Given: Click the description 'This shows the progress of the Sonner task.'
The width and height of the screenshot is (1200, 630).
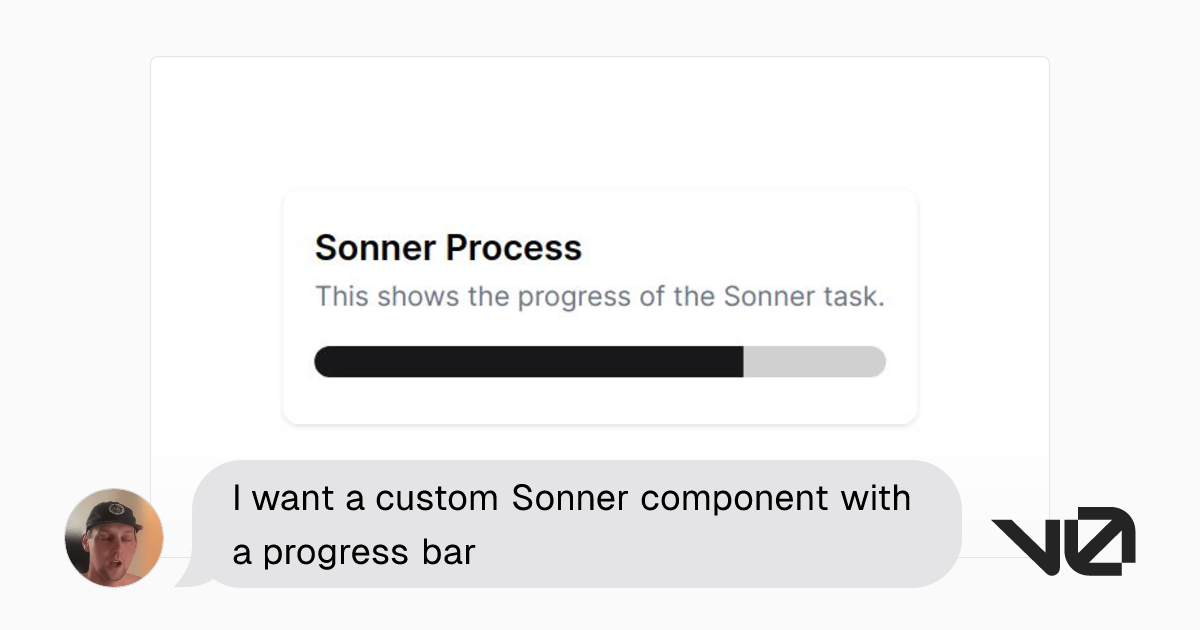Looking at the screenshot, I should point(600,296).
